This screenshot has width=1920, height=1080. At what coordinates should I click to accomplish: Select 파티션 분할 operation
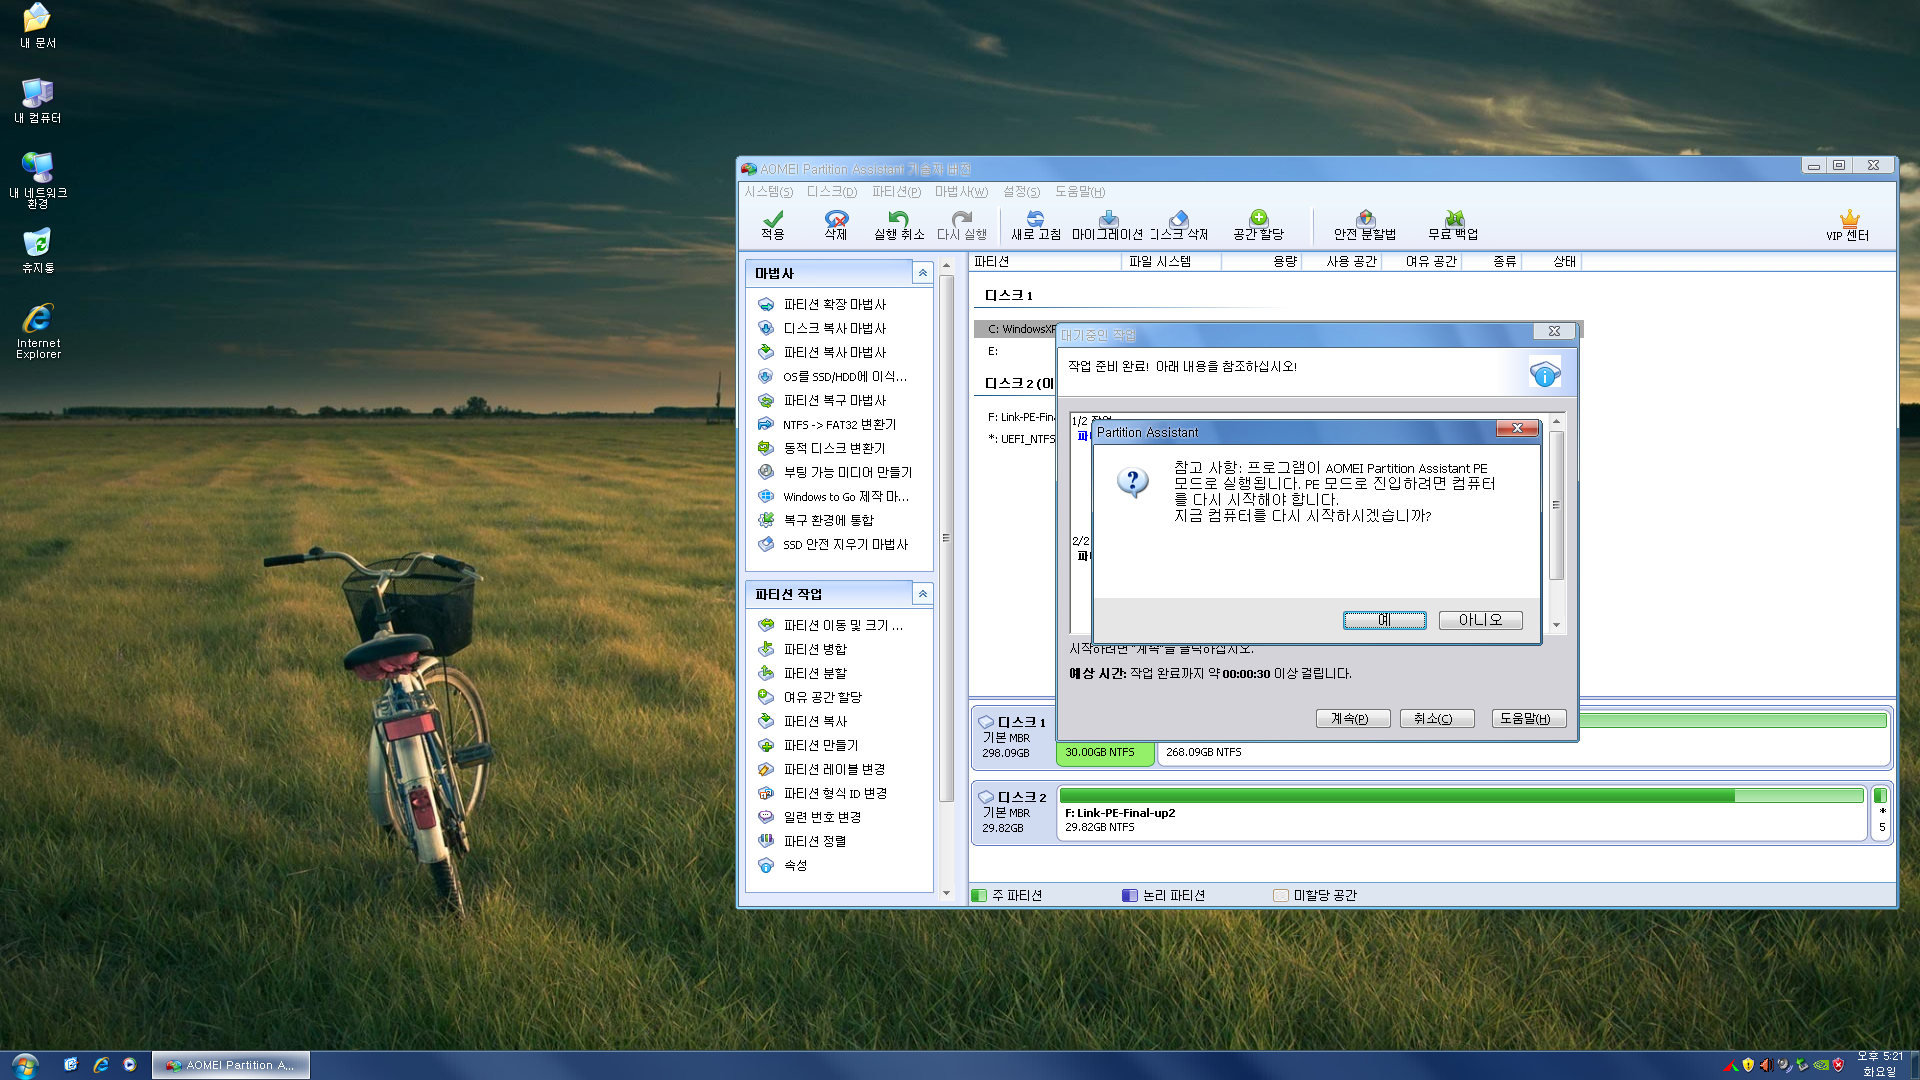click(814, 673)
